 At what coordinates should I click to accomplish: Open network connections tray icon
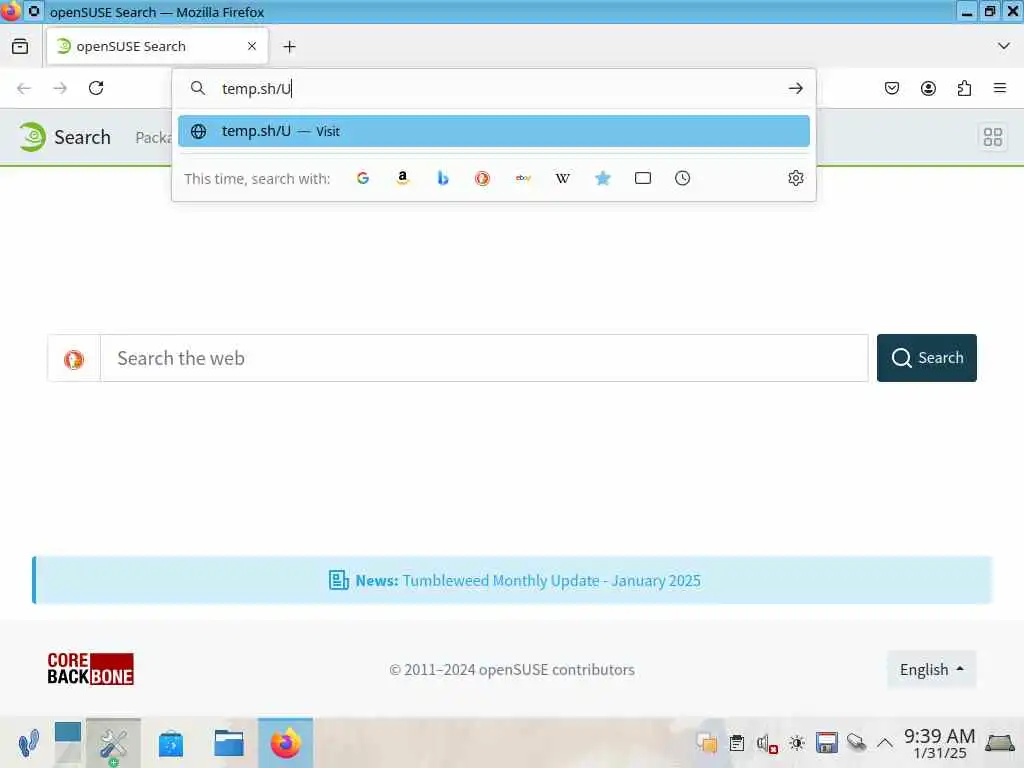(x=856, y=743)
